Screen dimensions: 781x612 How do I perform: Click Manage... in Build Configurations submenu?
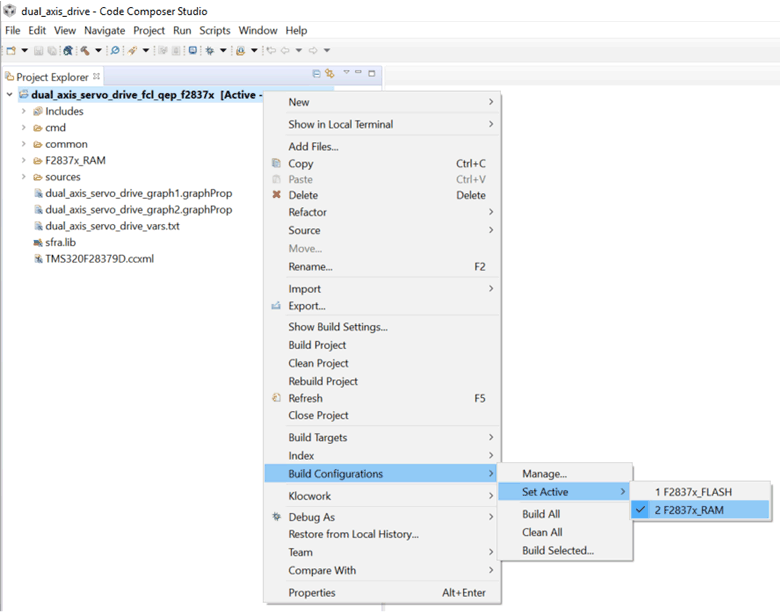[544, 473]
